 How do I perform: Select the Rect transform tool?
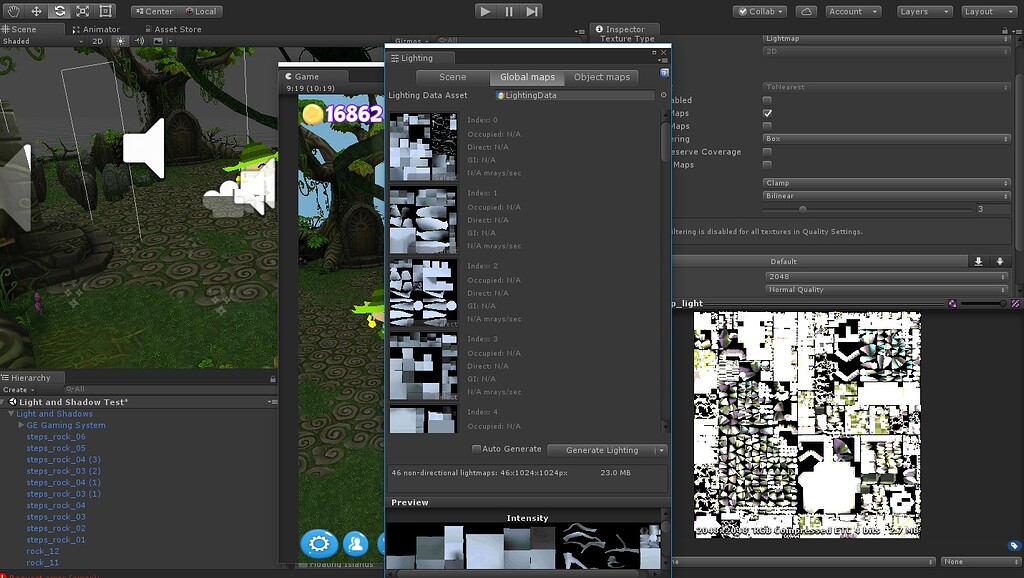(x=105, y=11)
